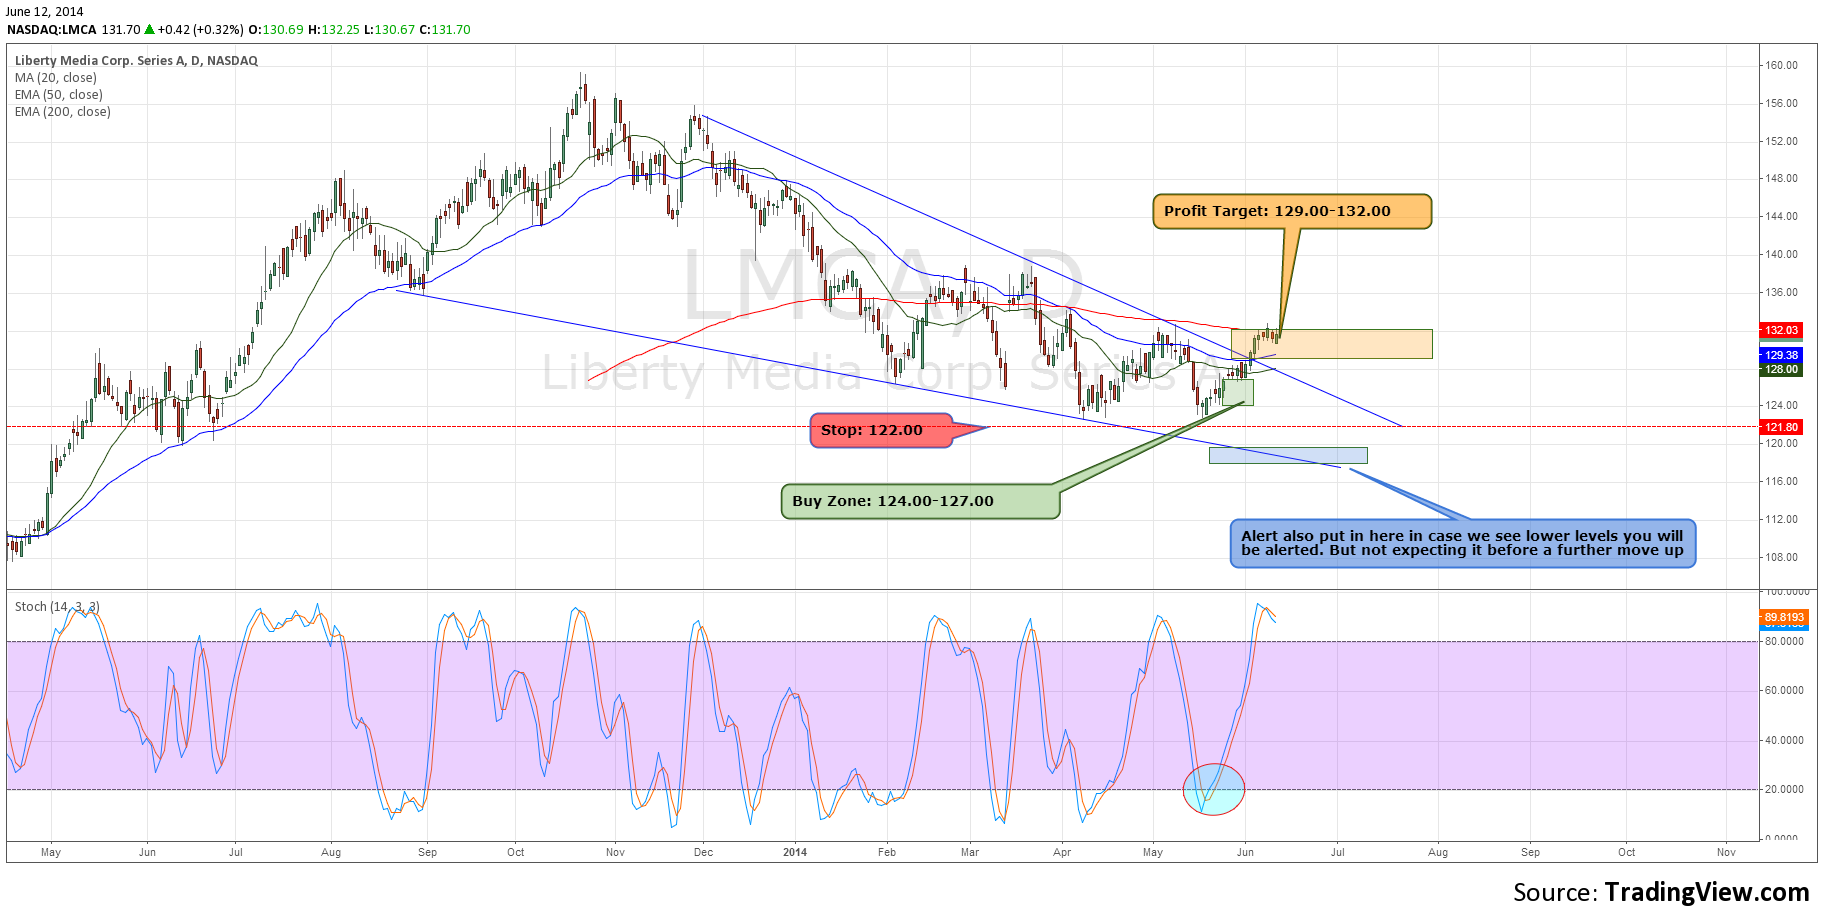Click the red 121.80 stop-level price tag
The height and width of the screenshot is (919, 1824).
(x=1780, y=427)
